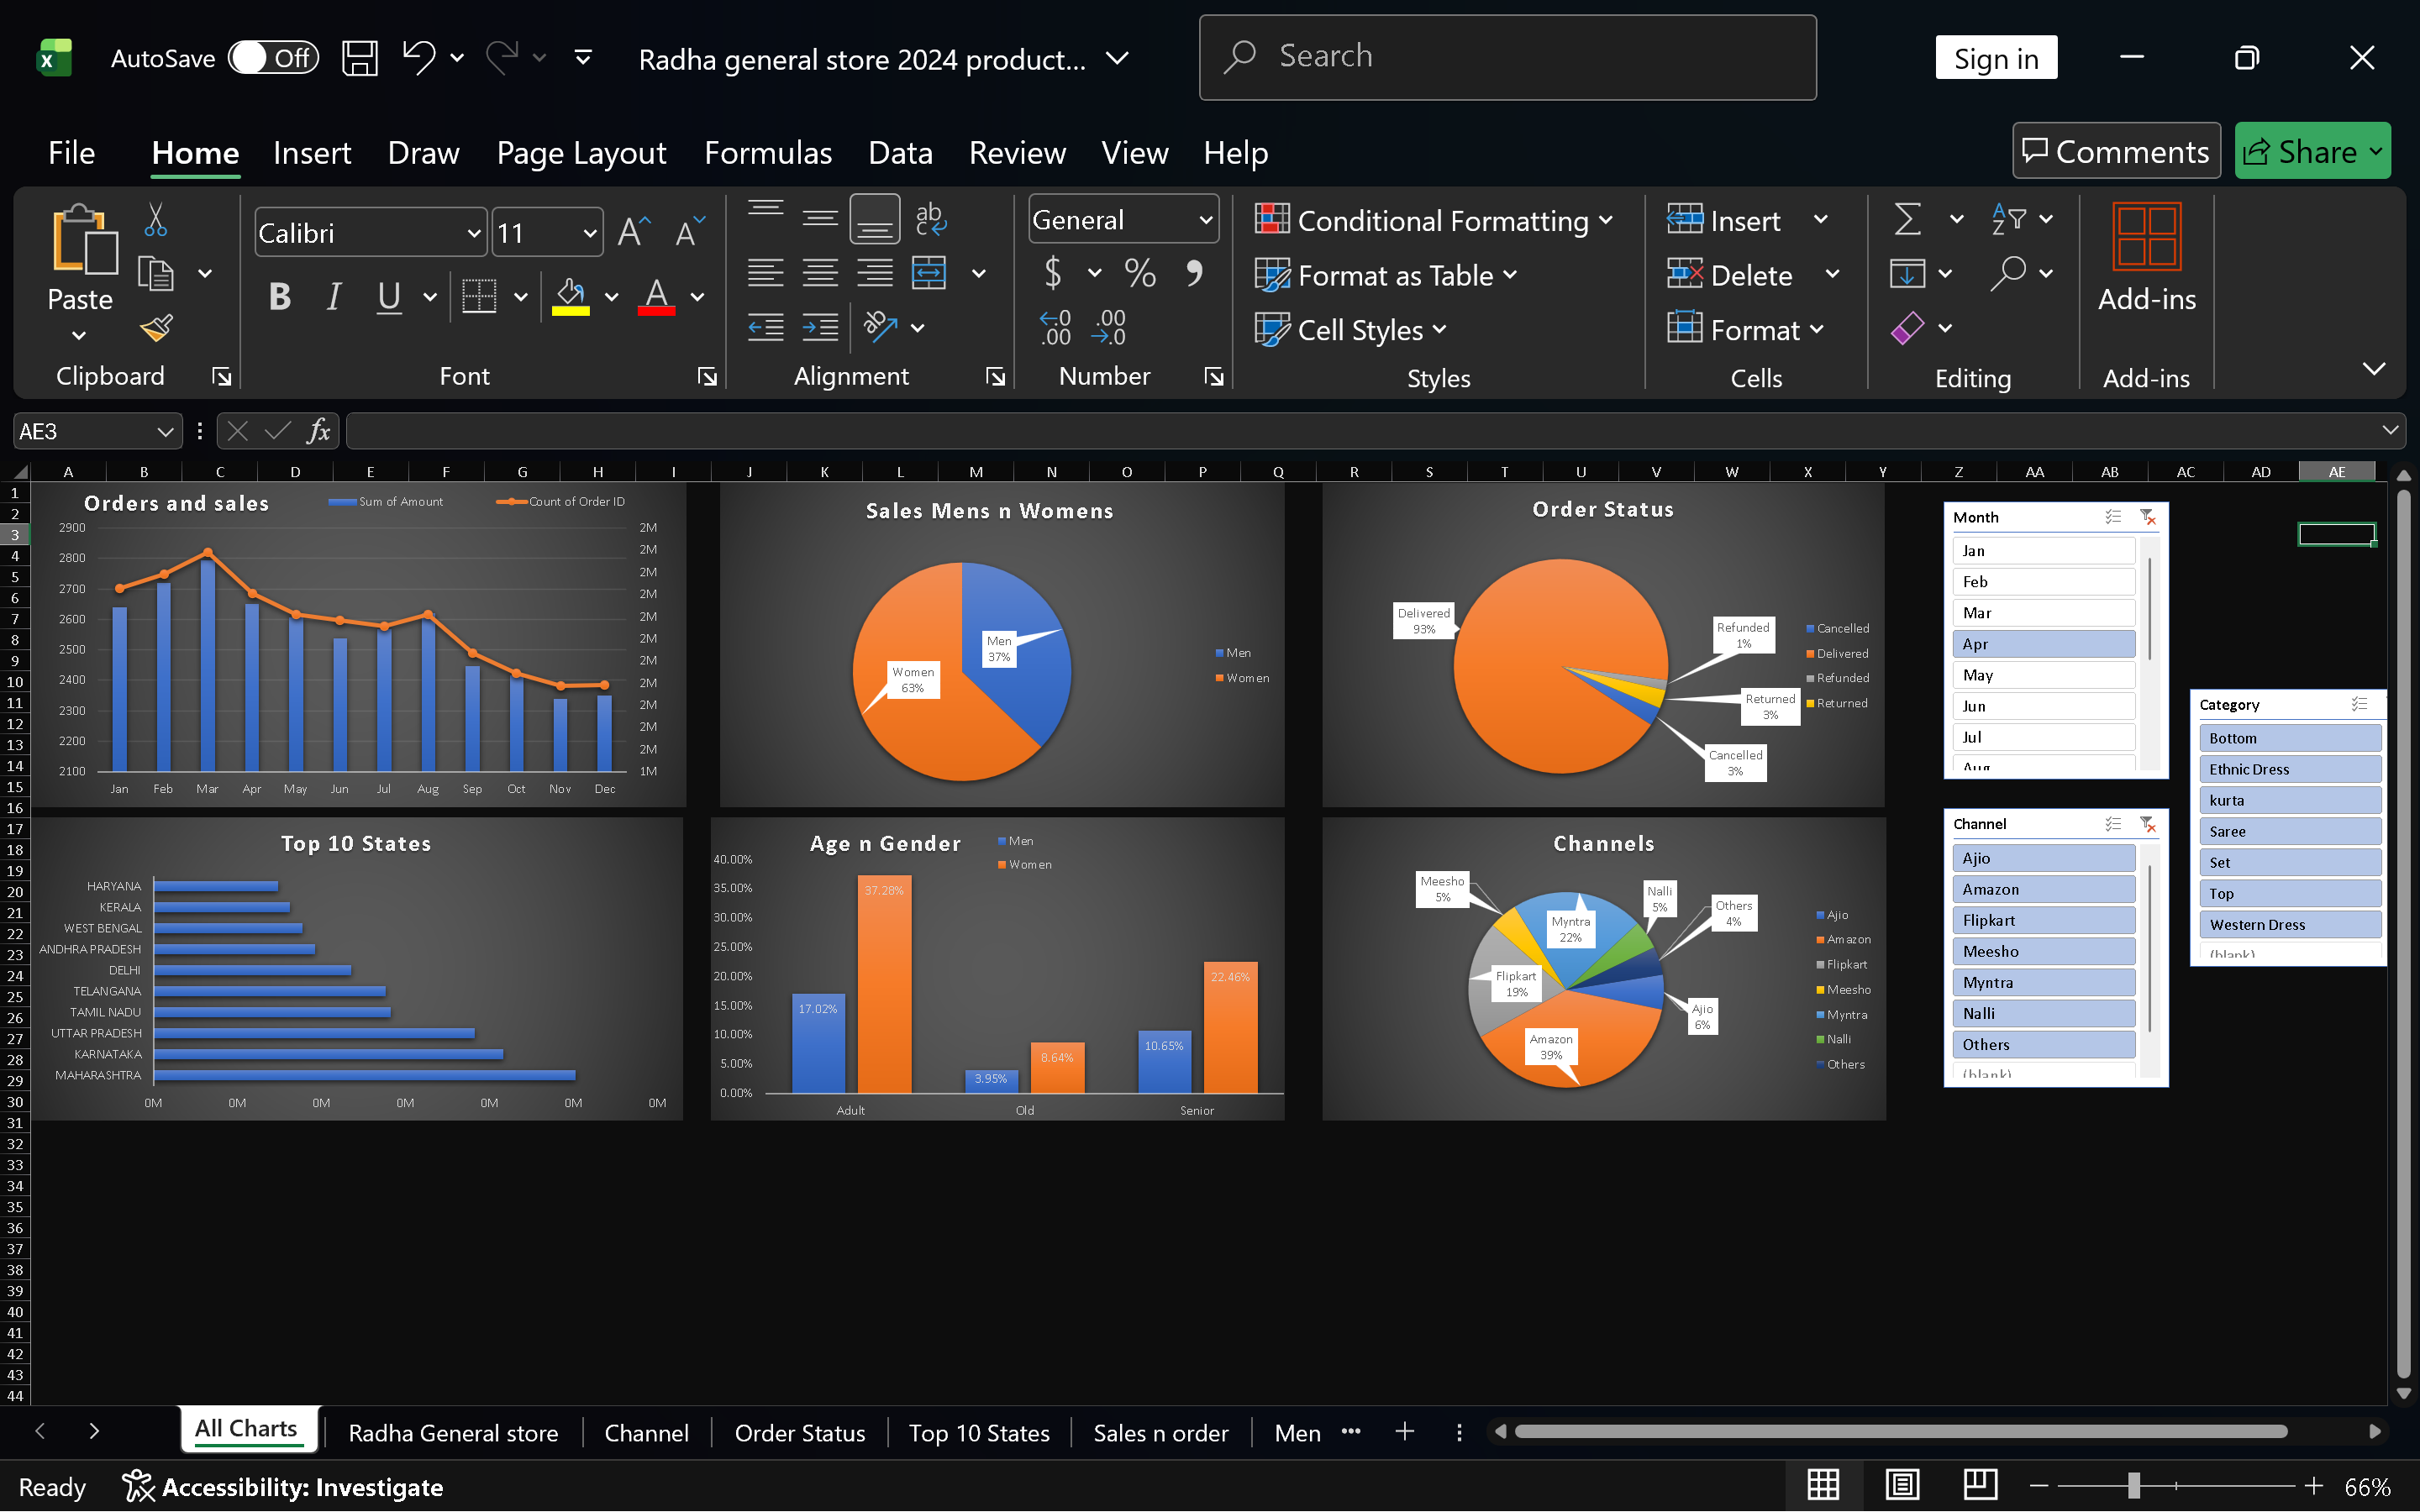Click the Increase Decimal icon

1055,328
